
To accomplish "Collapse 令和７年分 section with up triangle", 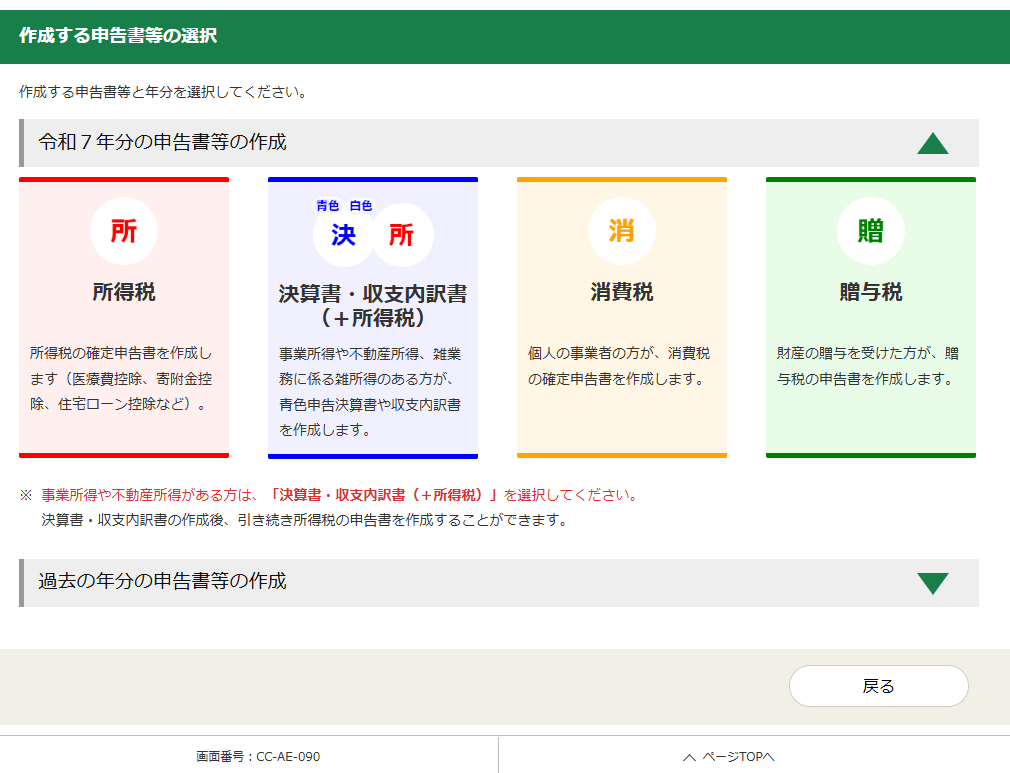I will click(x=932, y=144).
